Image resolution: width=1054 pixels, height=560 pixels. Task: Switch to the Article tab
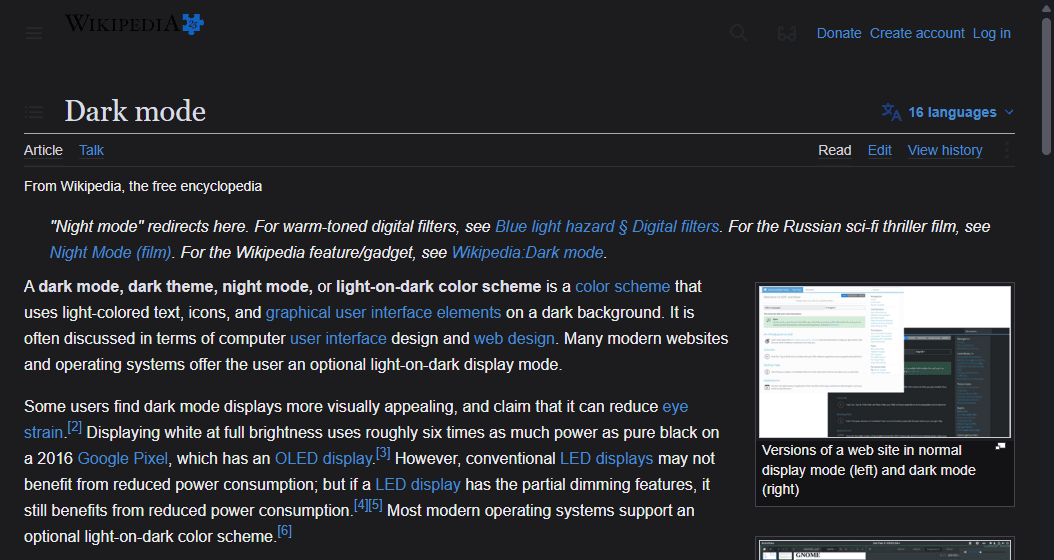(43, 151)
